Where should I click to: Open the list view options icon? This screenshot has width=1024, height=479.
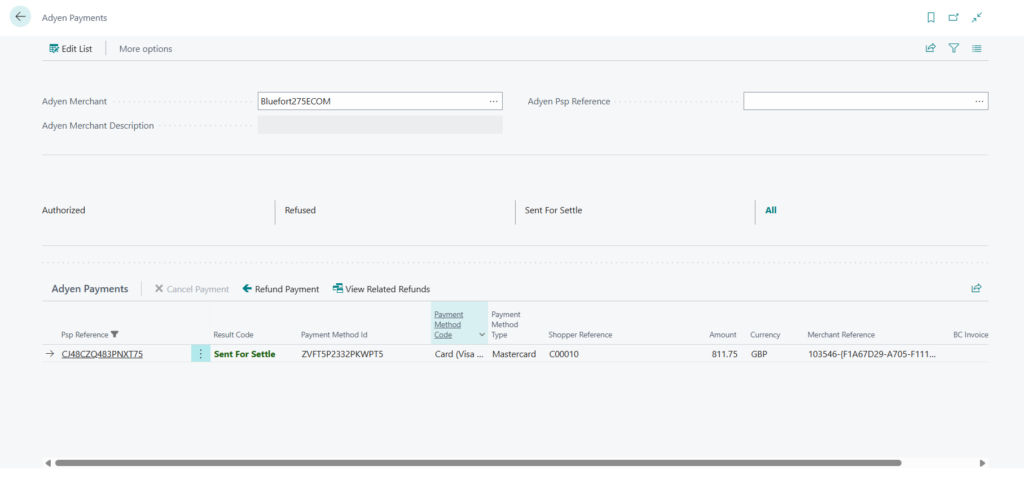977,48
